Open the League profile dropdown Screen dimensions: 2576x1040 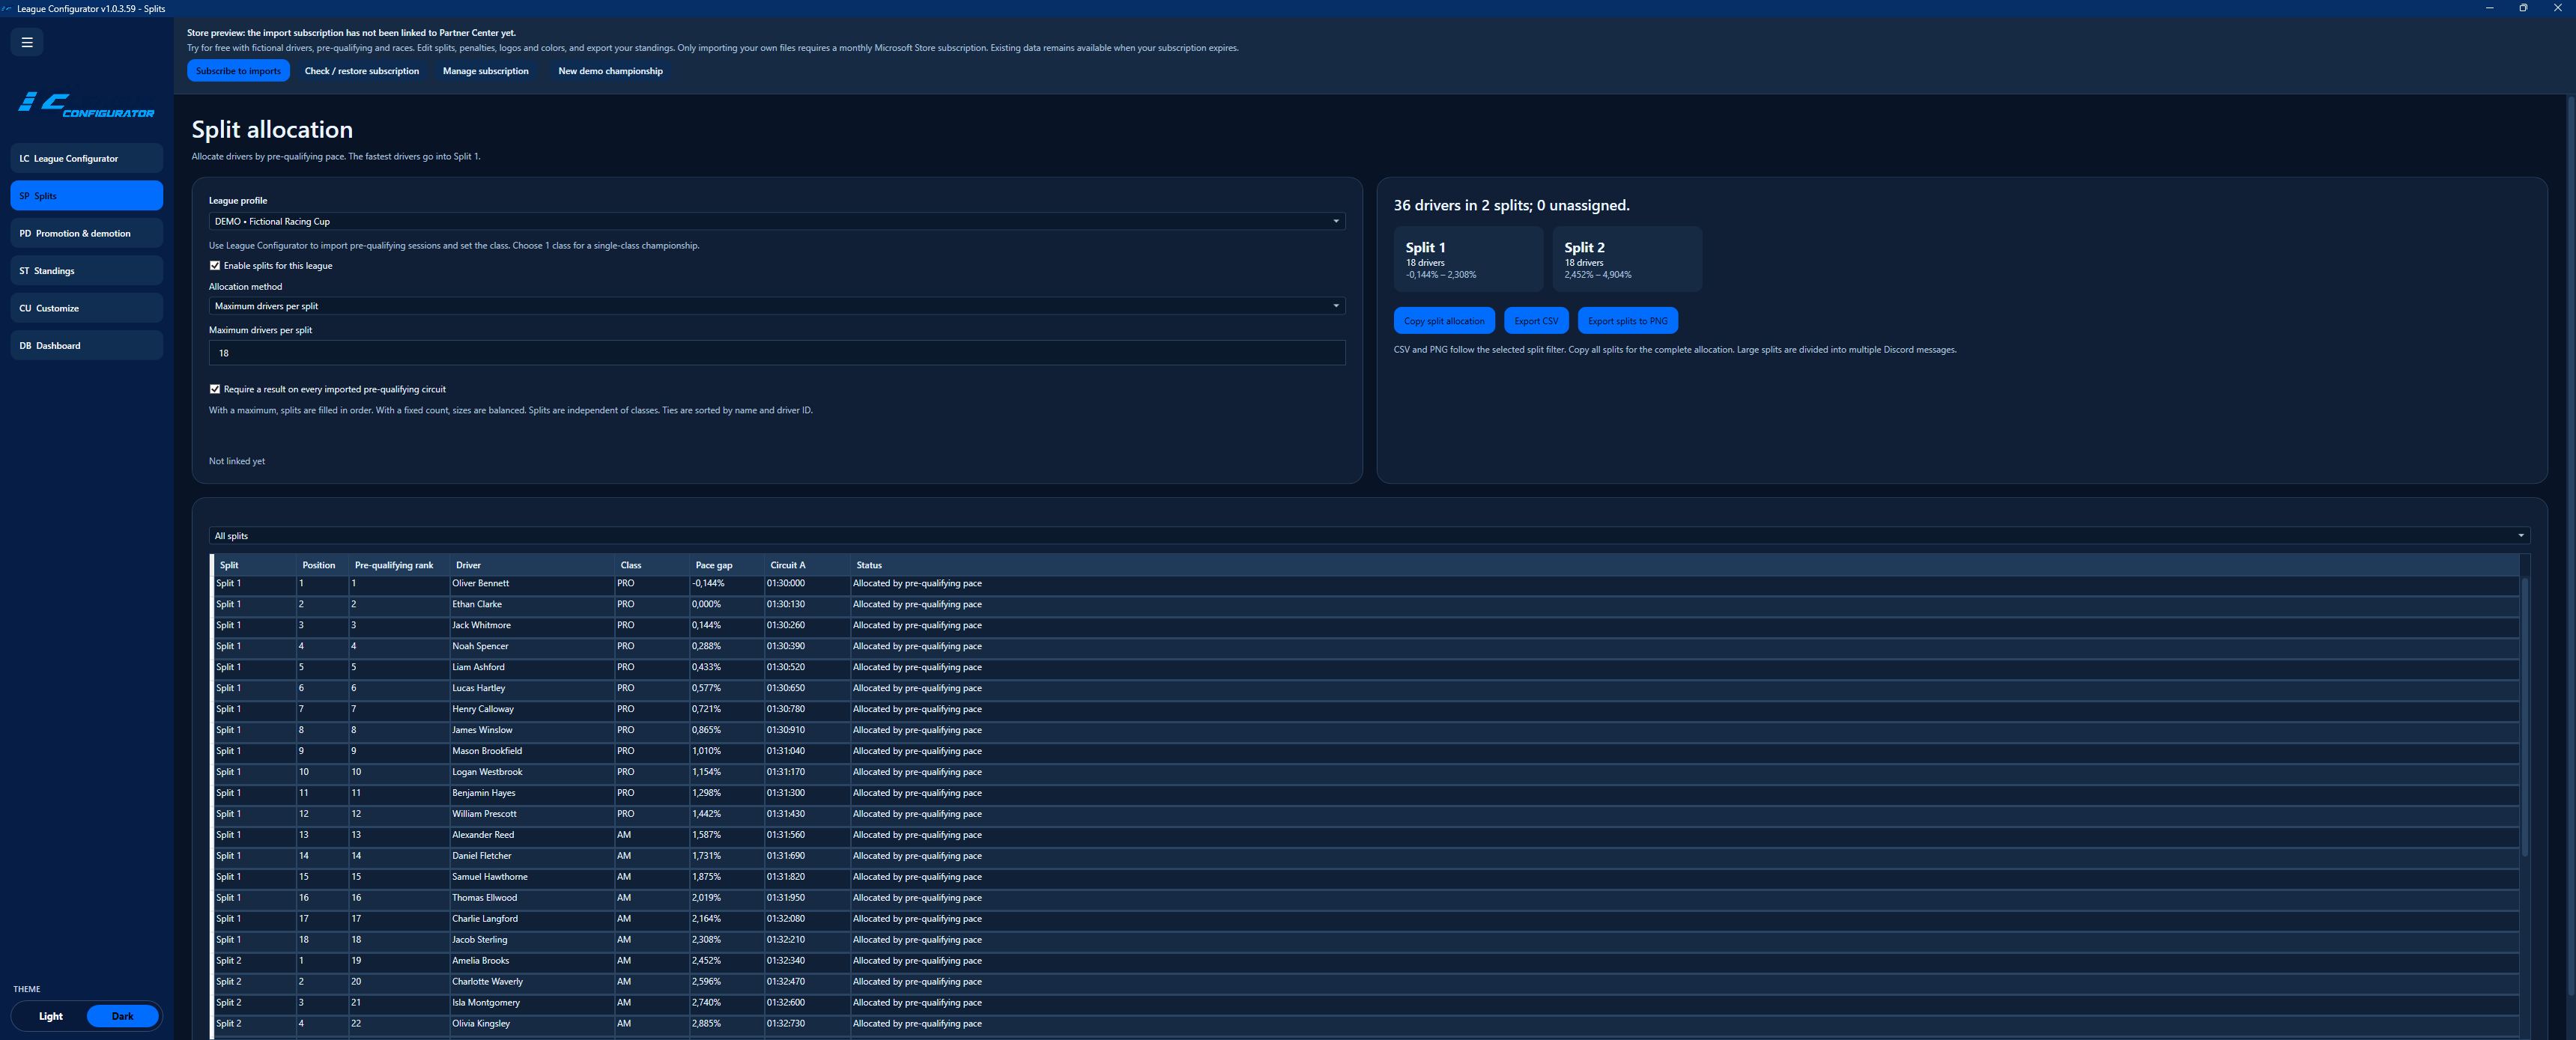777,221
